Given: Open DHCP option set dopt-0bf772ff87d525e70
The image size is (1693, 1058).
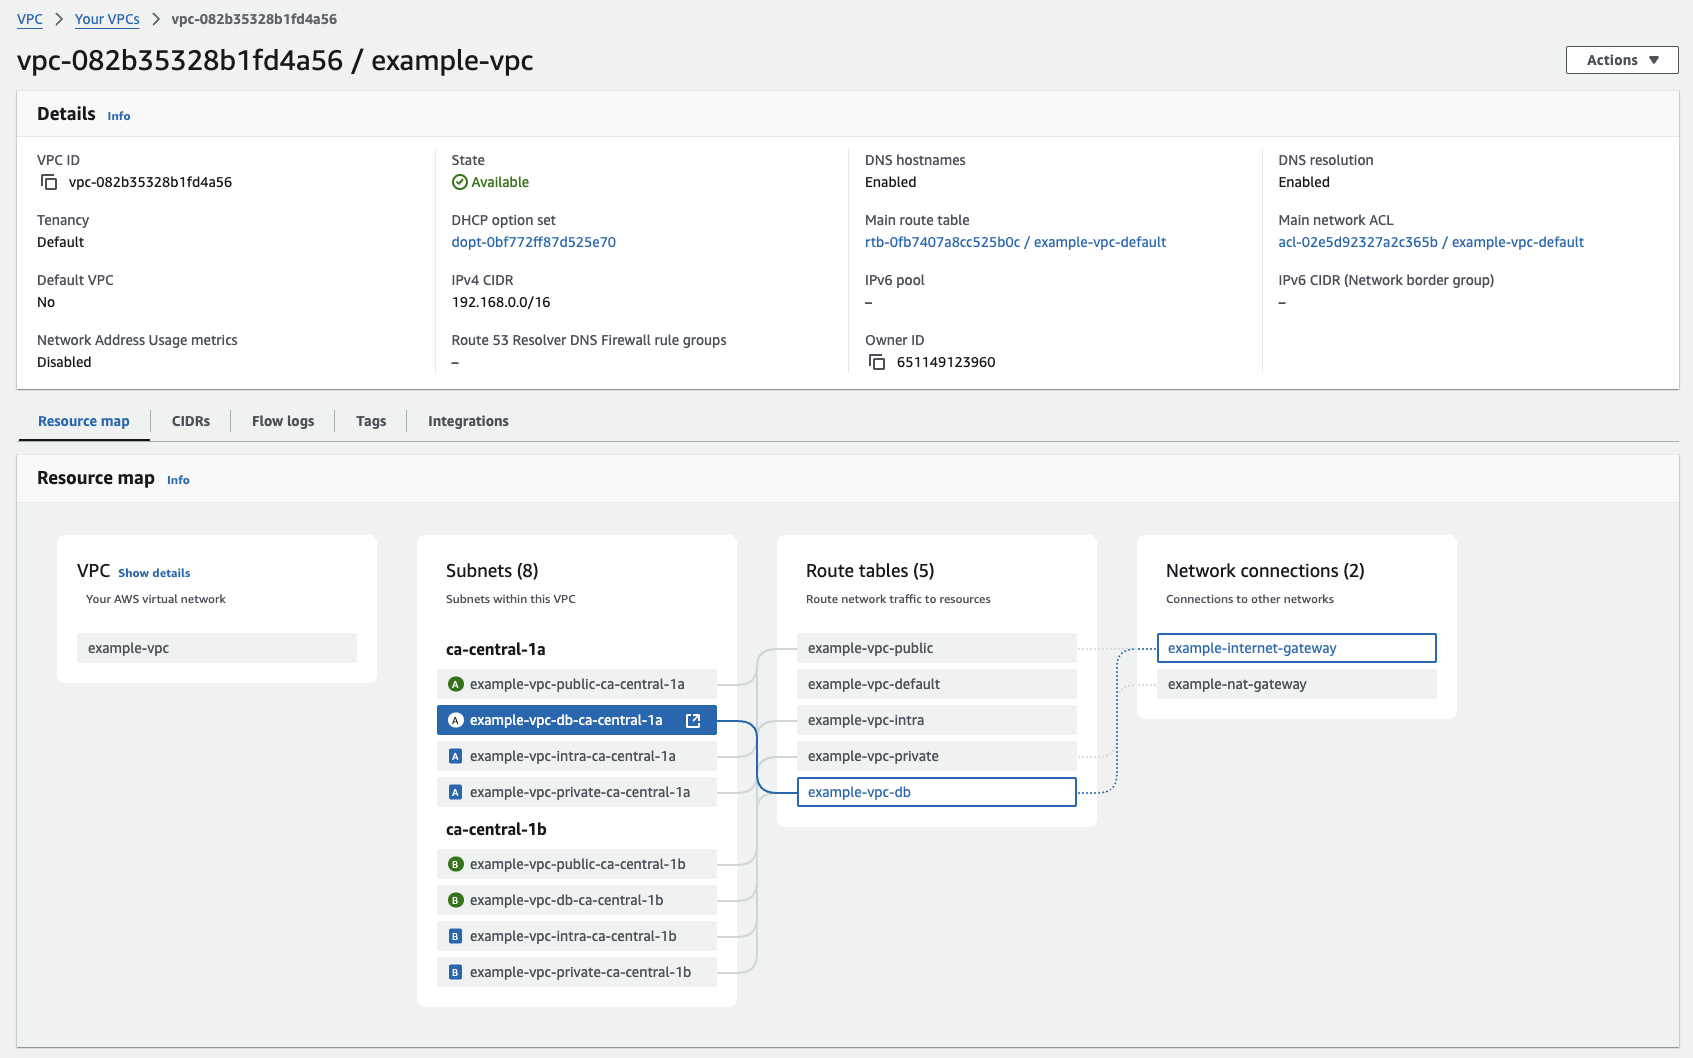Looking at the screenshot, I should (534, 242).
